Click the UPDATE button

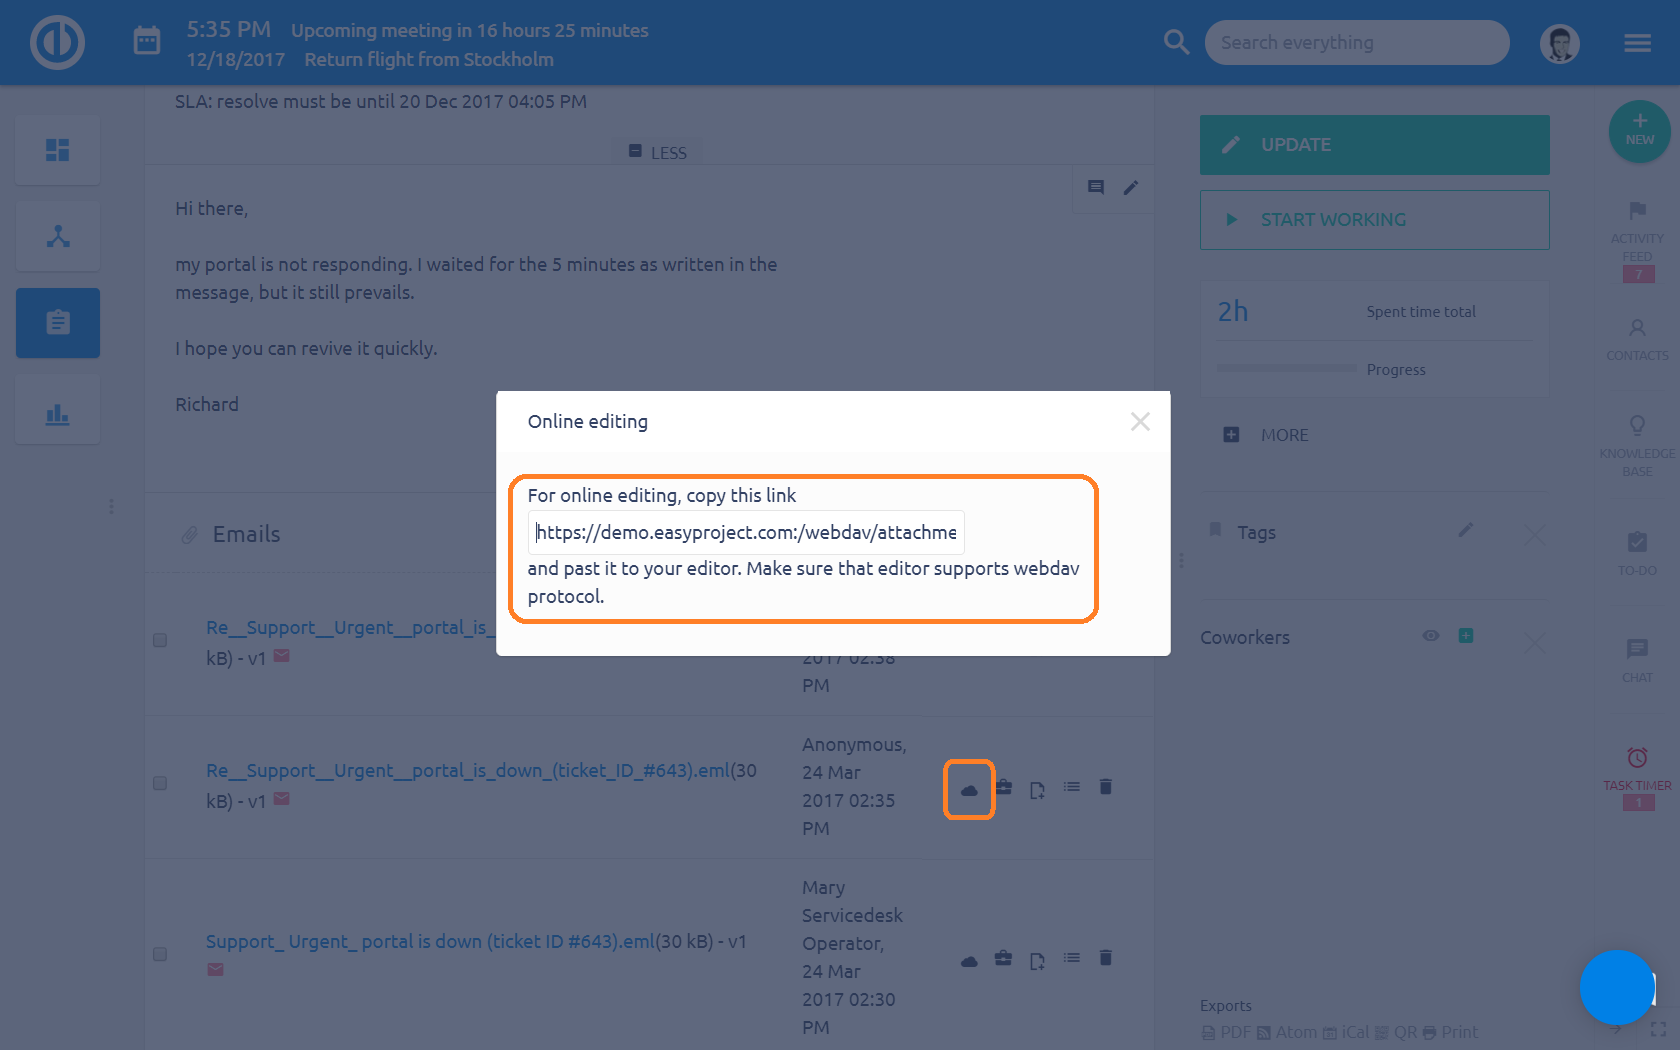1375,145
